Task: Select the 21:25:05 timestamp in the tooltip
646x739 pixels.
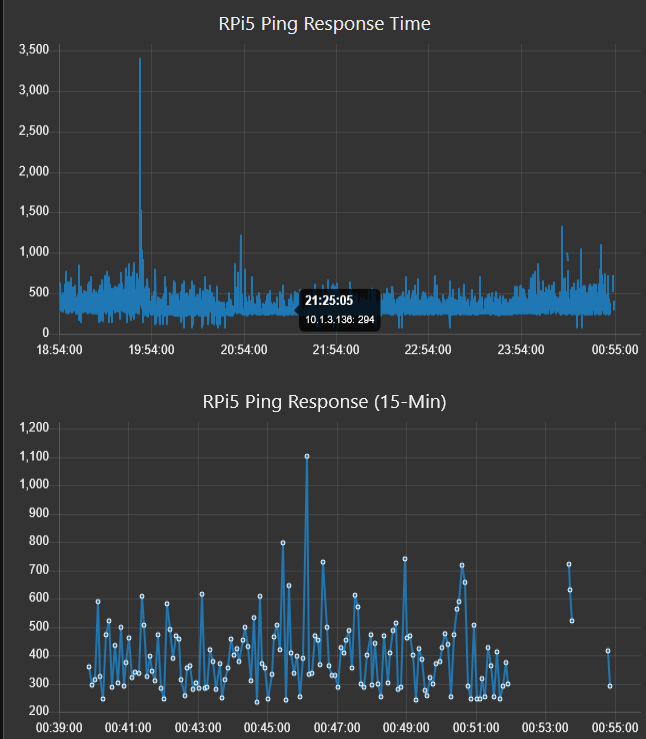Action: [328, 300]
